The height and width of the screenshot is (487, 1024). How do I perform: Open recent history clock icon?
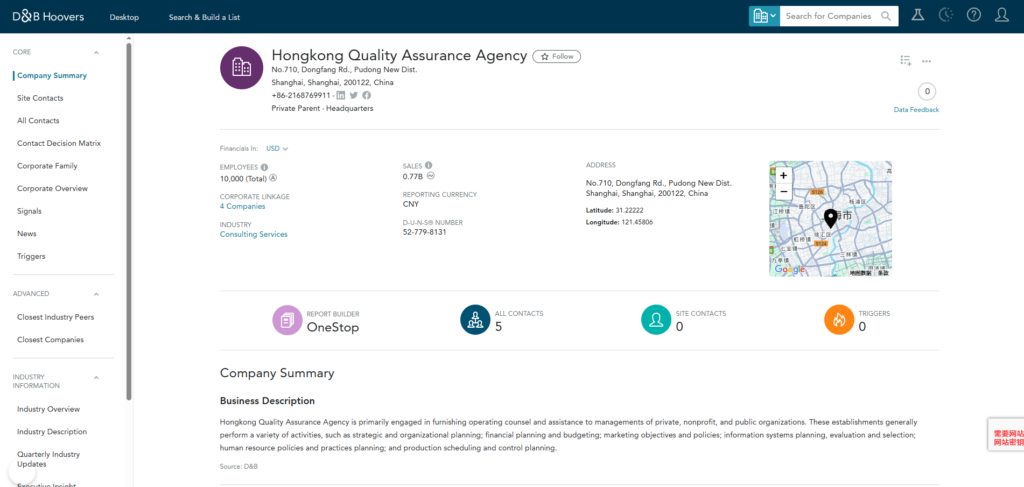click(x=946, y=16)
